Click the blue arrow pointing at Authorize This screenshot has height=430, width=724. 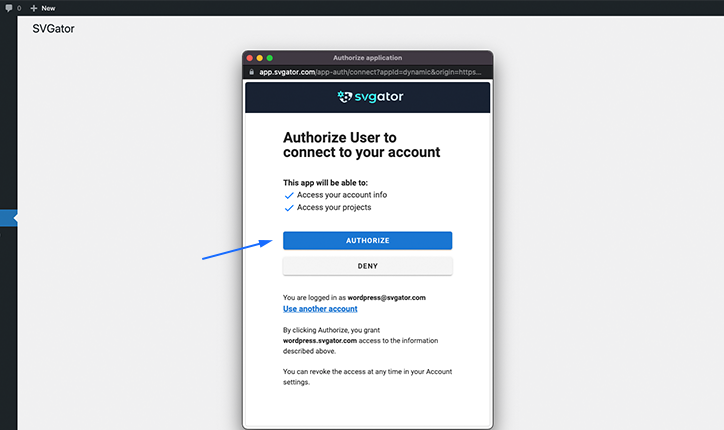tap(237, 249)
